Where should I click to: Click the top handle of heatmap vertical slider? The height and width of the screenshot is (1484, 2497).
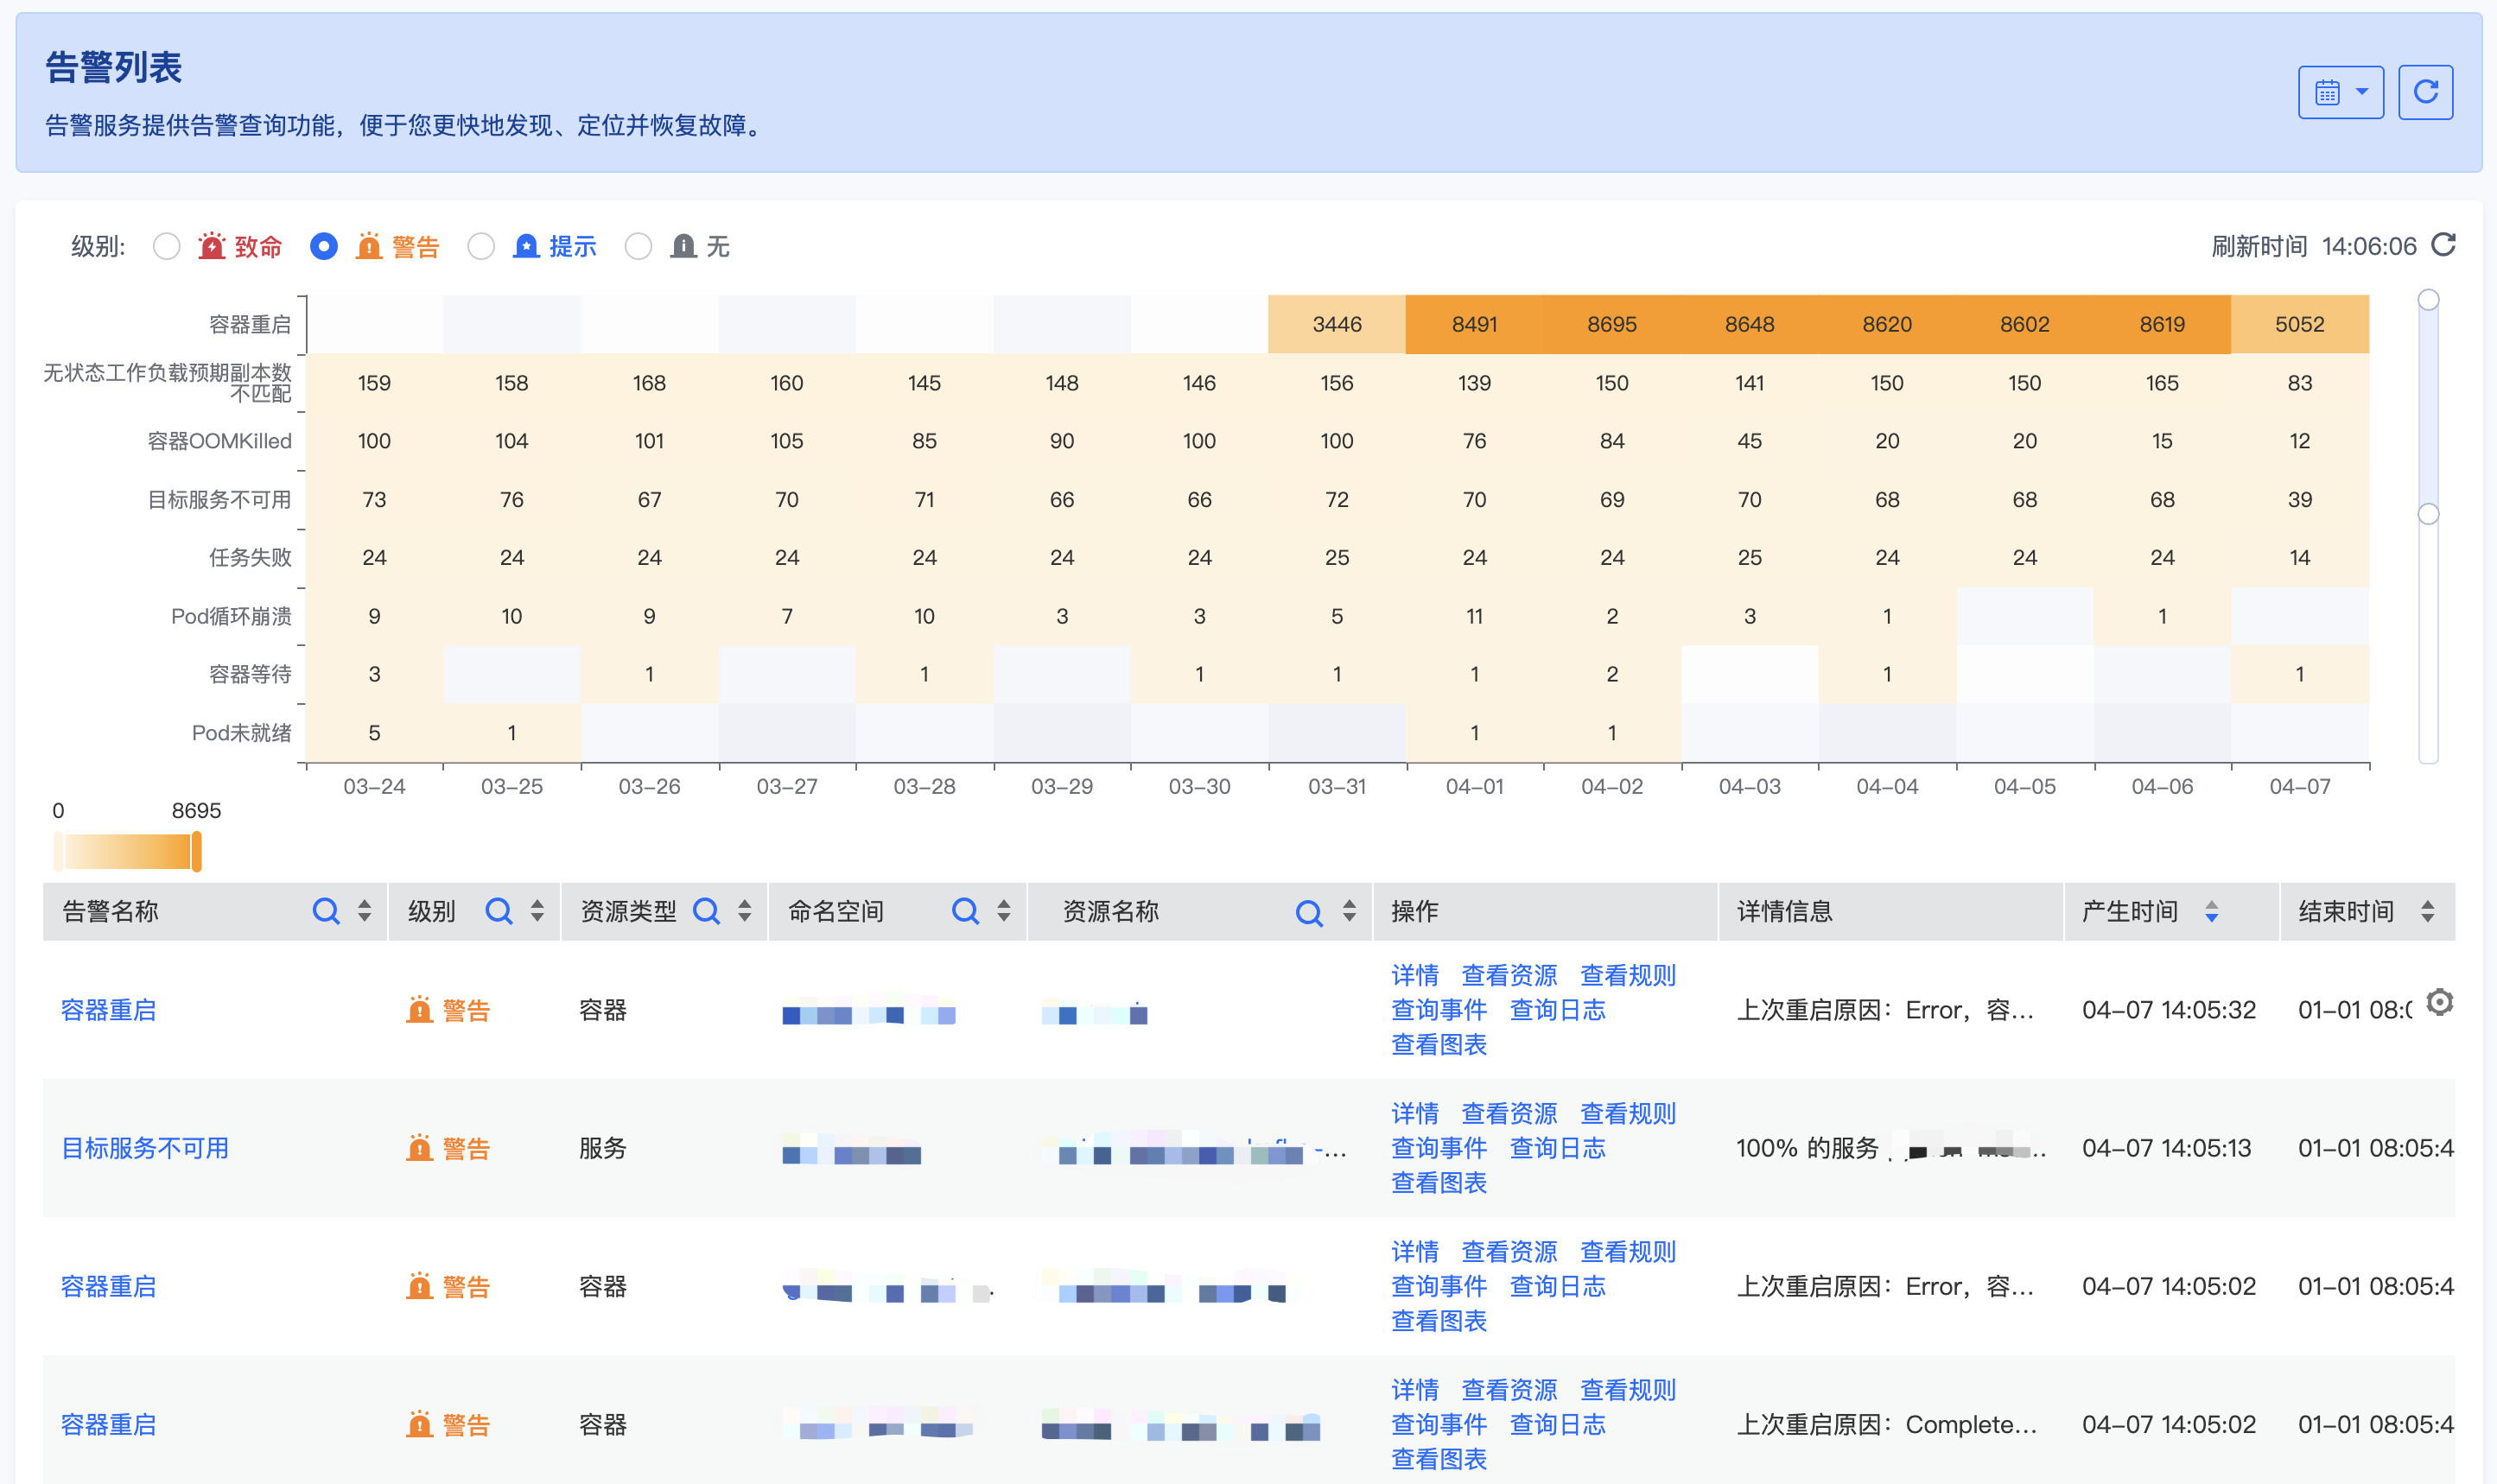tap(2428, 300)
